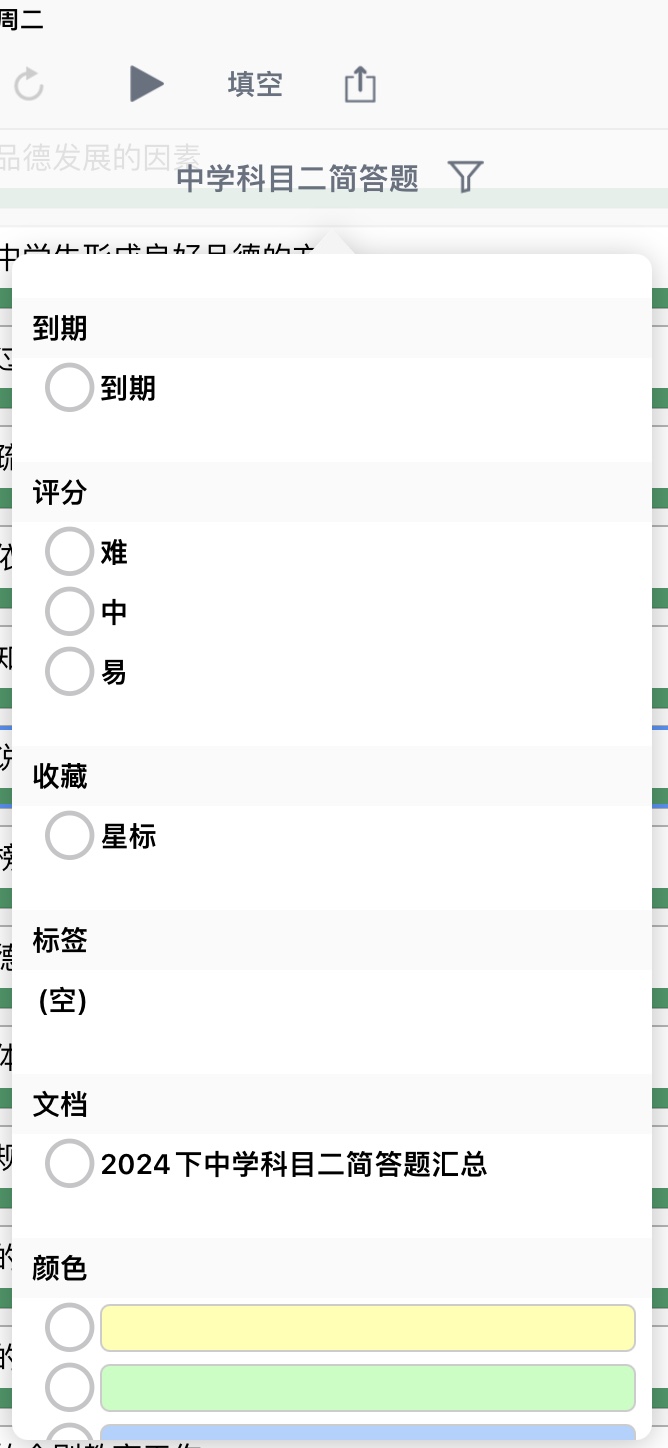The width and height of the screenshot is (668, 1448).
Task: Tap the share export icon
Action: [x=360, y=84]
